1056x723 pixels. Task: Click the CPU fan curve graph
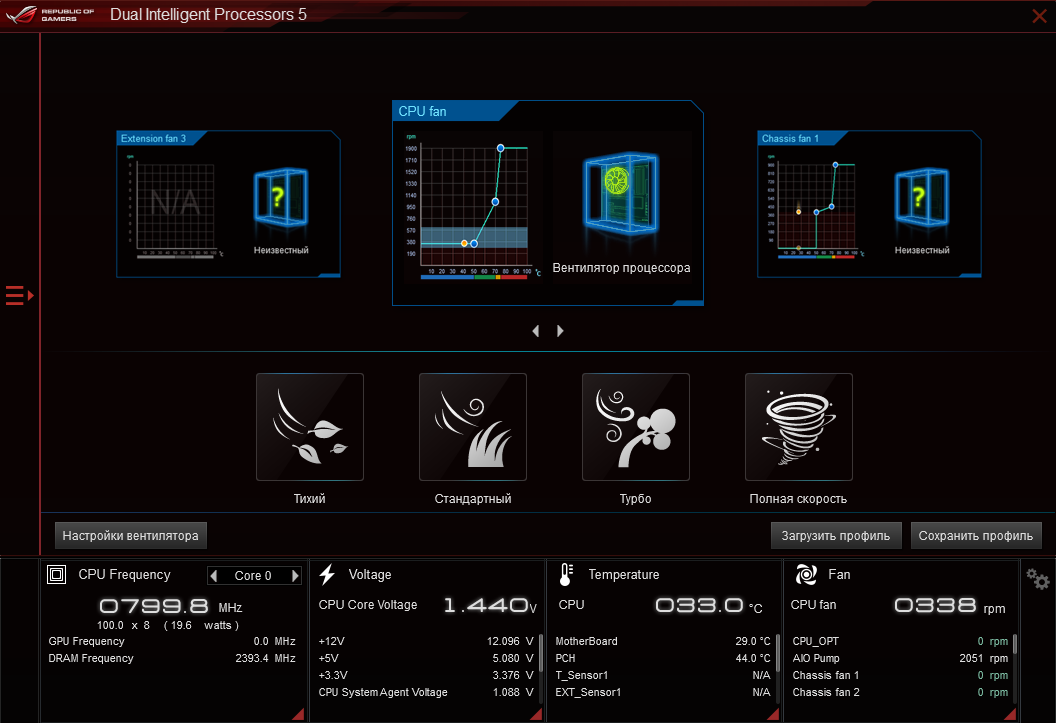[x=474, y=206]
